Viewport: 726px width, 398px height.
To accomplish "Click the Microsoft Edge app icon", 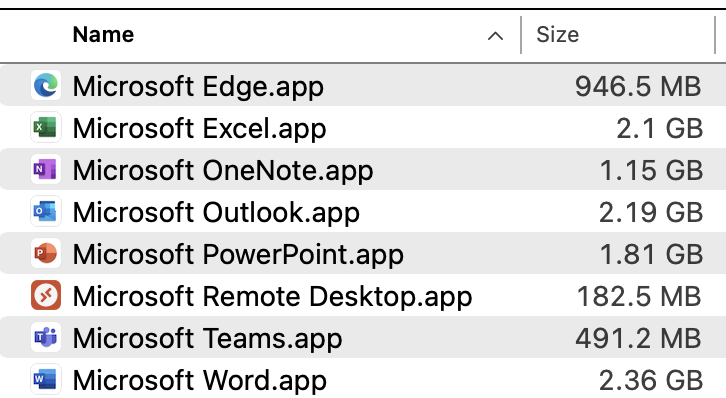I will point(46,86).
